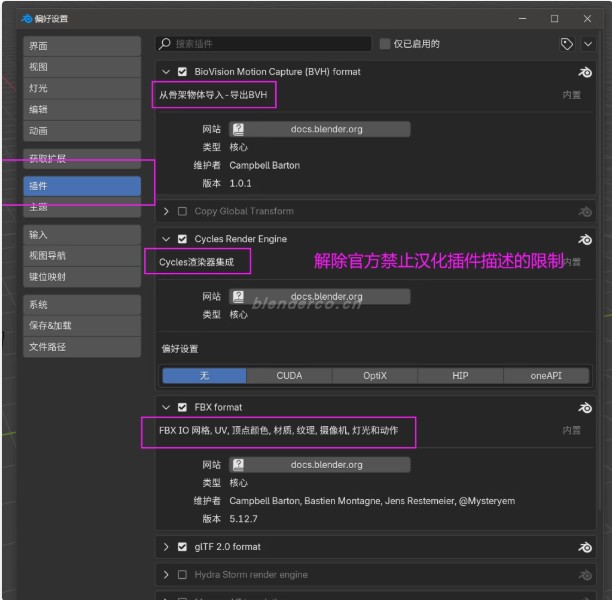
Task: Open 灯光 preferences section
Action: tap(82, 88)
